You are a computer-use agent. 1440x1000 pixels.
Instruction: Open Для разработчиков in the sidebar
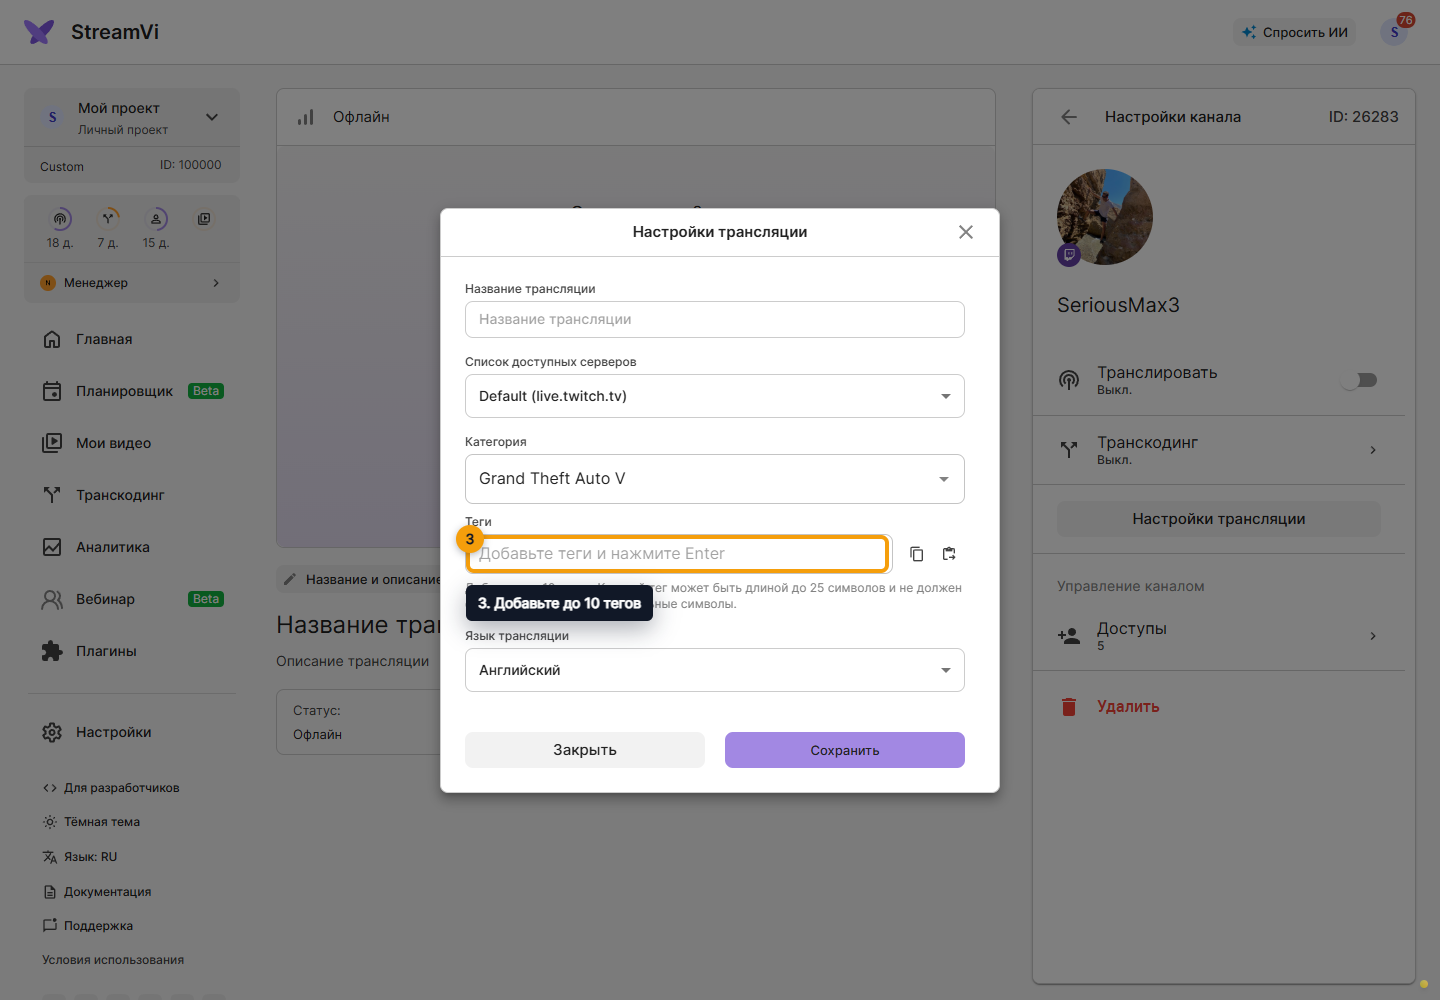pyautogui.click(x=111, y=788)
